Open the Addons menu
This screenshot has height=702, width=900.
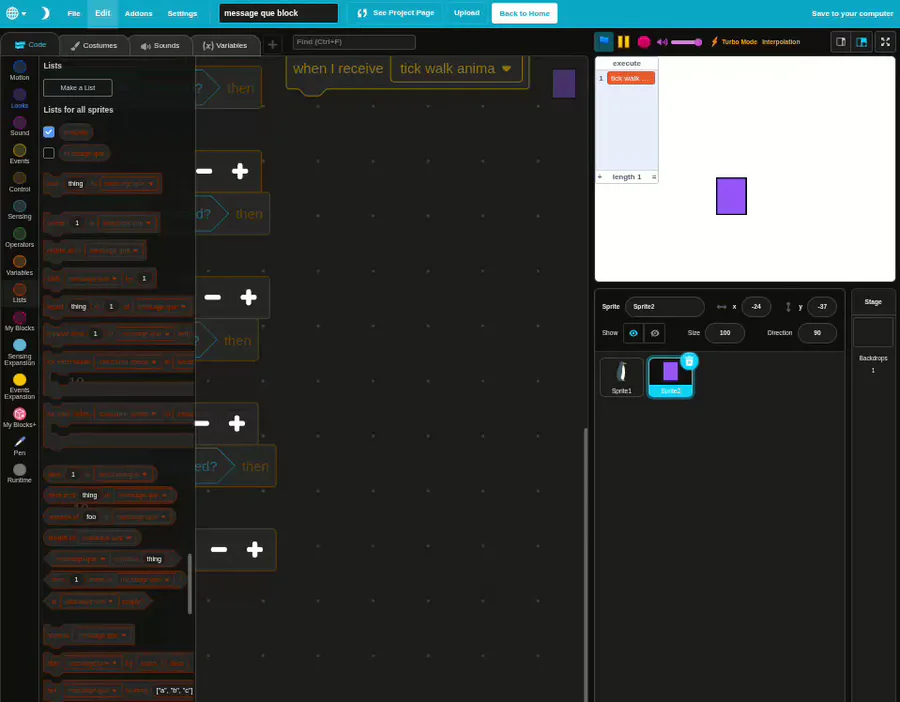click(x=138, y=13)
